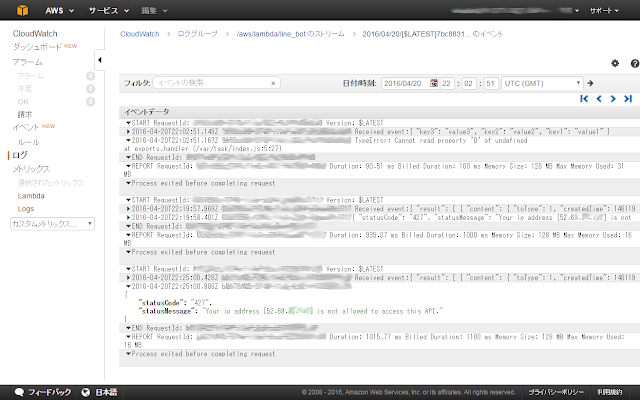Open ダッシュボード in sidebar

[x=37, y=47]
